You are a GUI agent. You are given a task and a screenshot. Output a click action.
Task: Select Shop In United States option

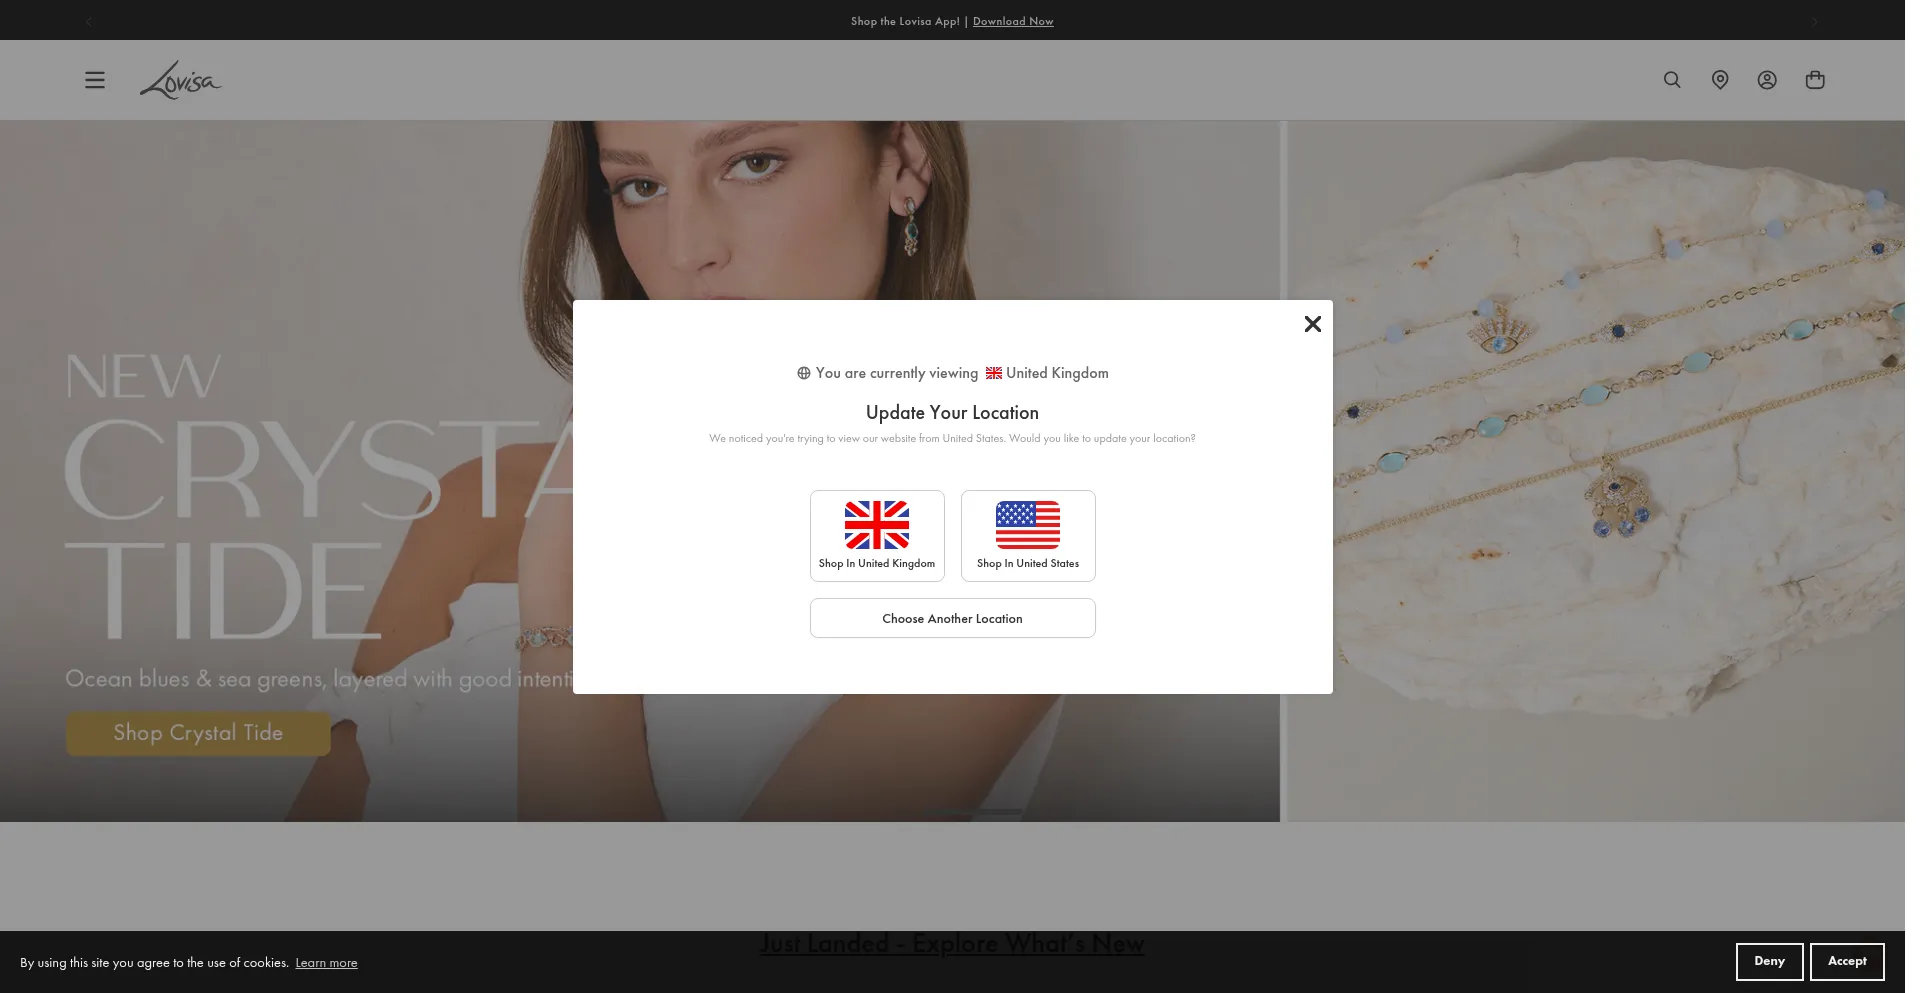(x=1028, y=536)
